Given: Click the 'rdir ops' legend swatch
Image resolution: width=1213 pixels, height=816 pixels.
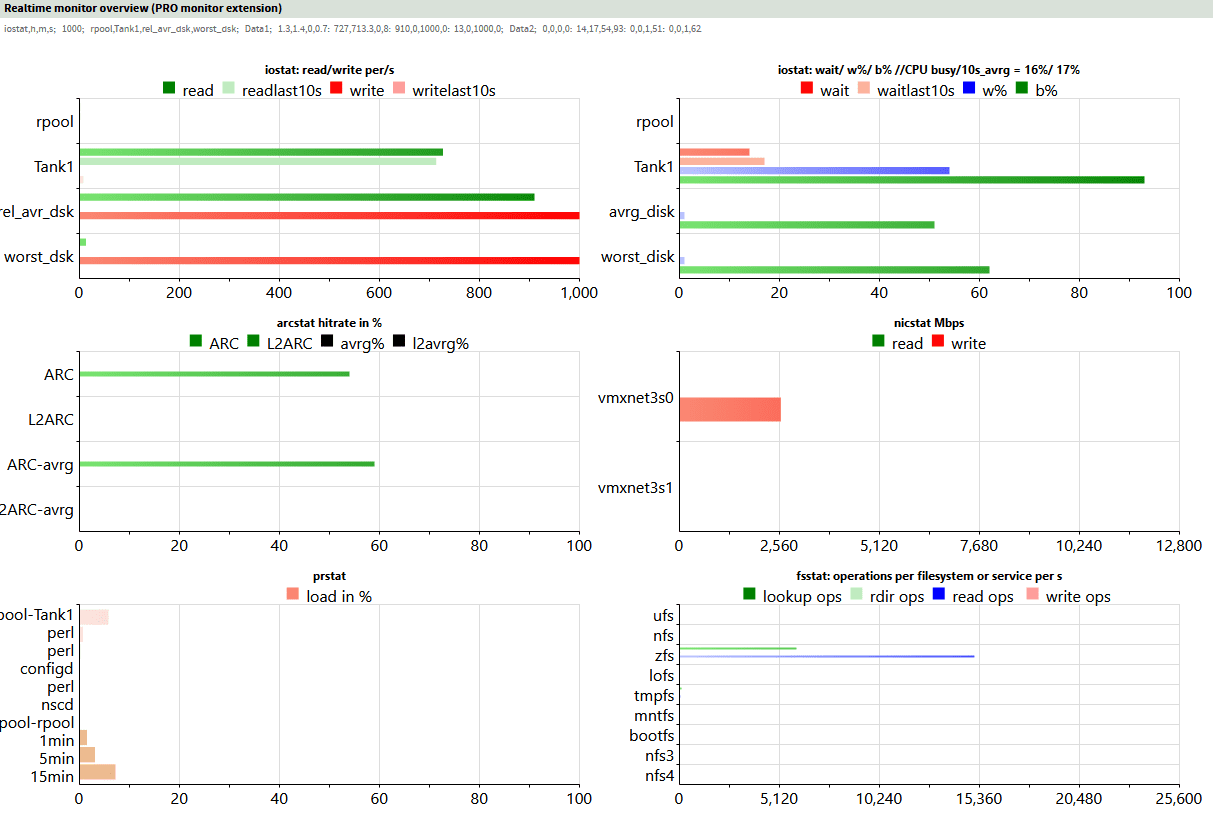Looking at the screenshot, I should tap(856, 595).
